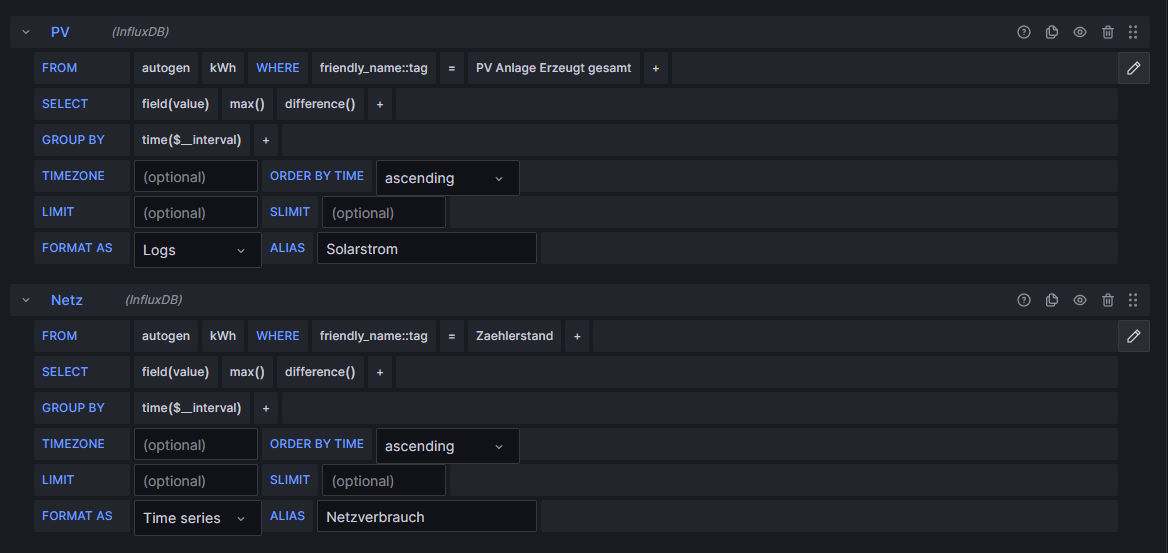Toggle raw edit mode for PV query

(1133, 68)
